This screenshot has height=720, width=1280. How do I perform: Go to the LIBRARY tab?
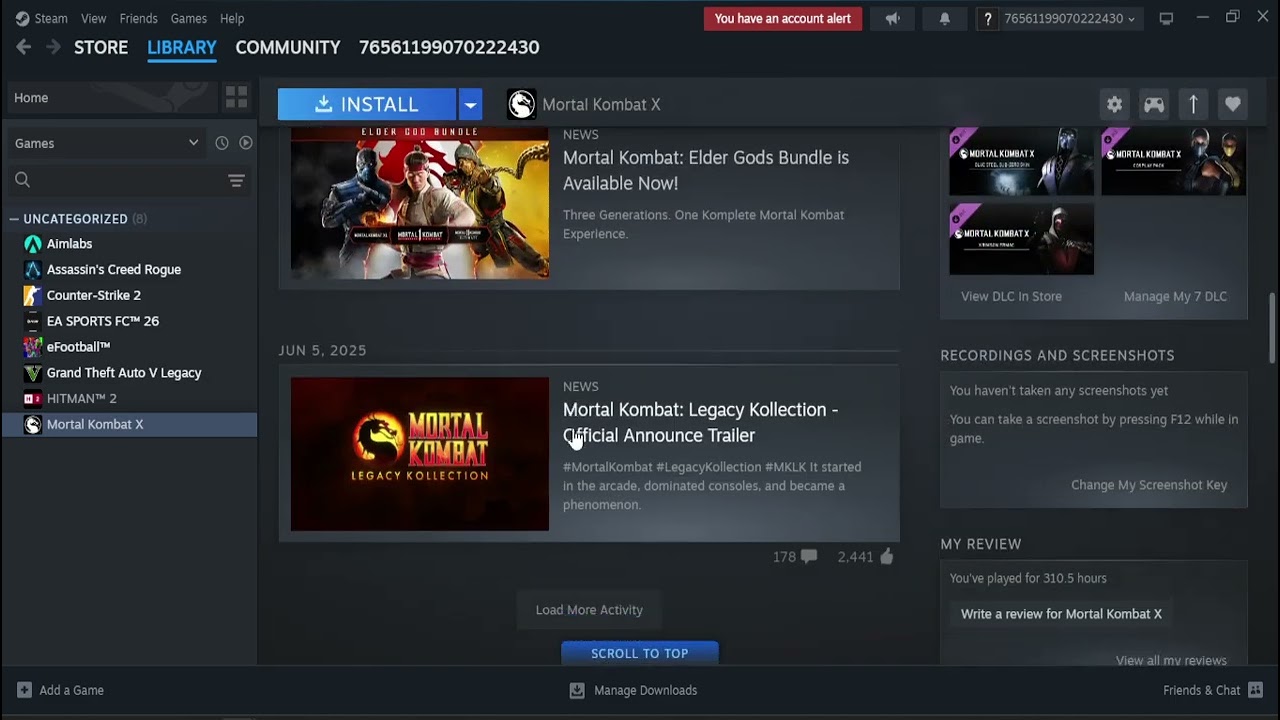tap(182, 47)
